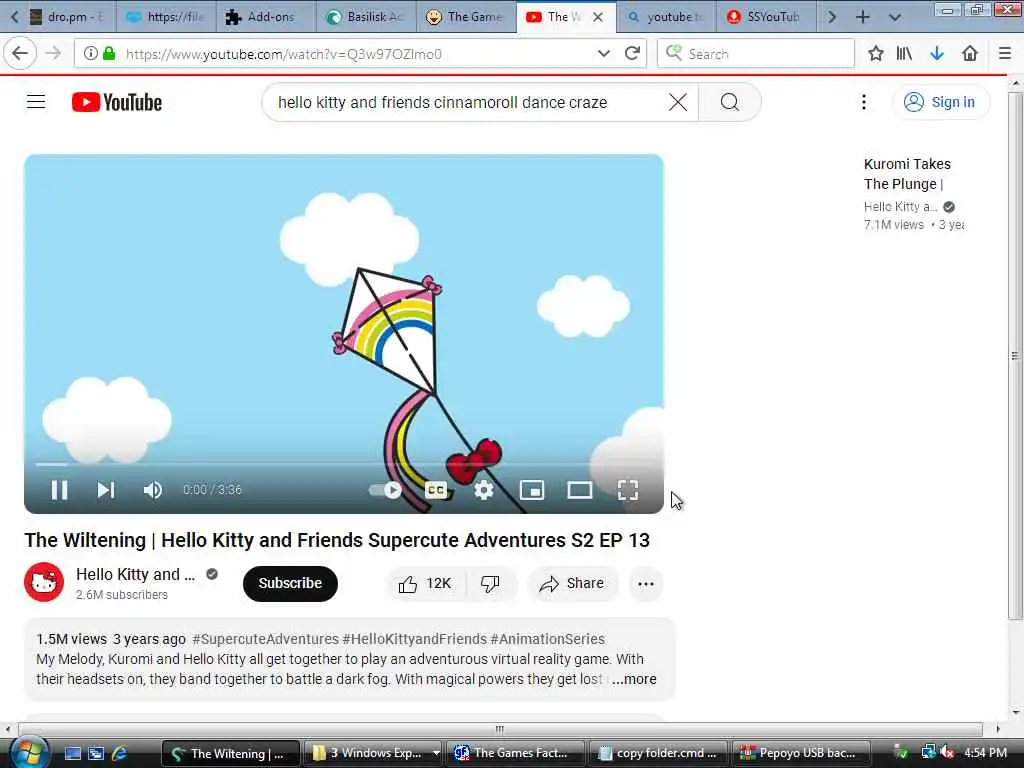The image size is (1024, 768).
Task: Bookmark this page star icon
Action: 876,54
